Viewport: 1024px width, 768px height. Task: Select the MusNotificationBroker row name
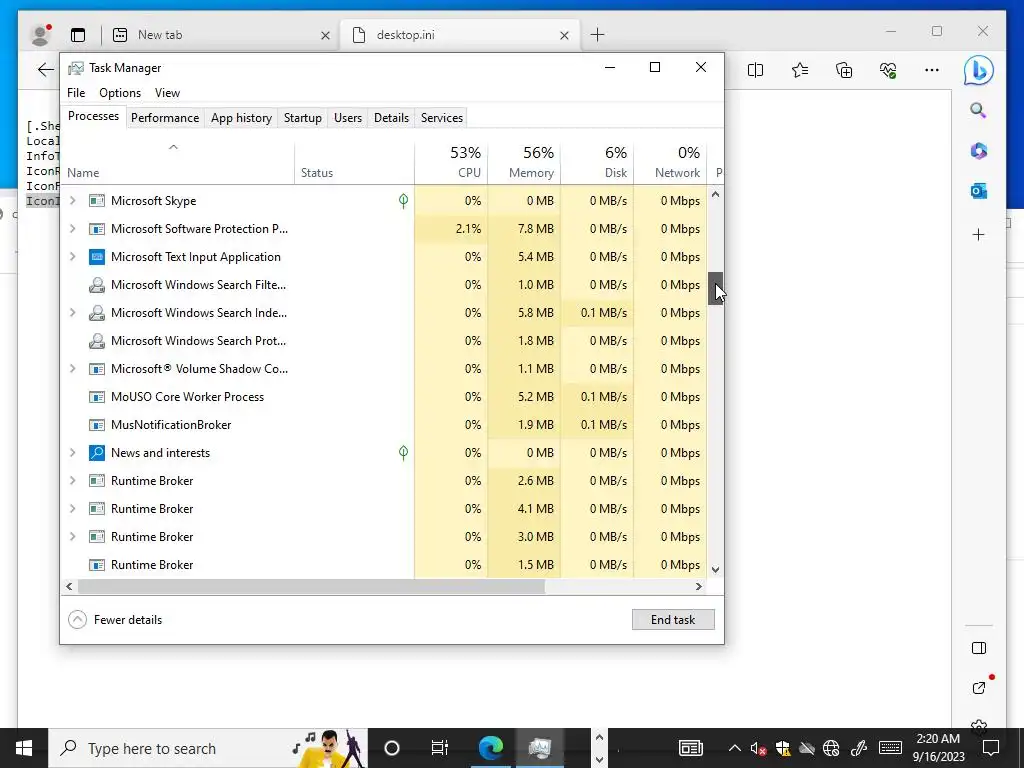(x=171, y=425)
